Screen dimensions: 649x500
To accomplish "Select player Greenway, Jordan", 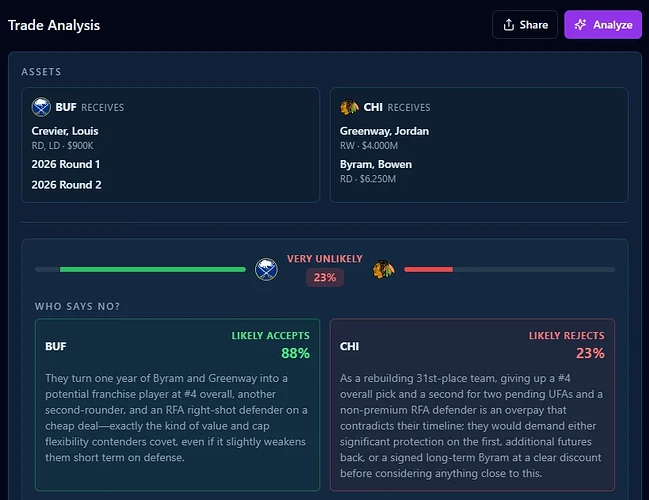I will (385, 131).
